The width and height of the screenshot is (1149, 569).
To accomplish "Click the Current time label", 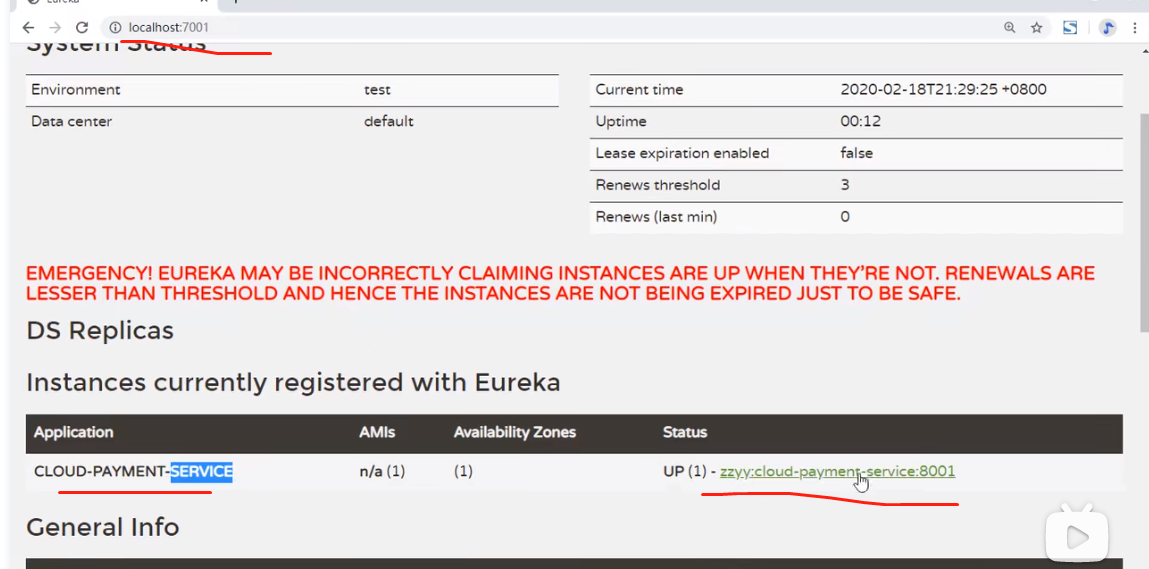I will click(x=639, y=89).
